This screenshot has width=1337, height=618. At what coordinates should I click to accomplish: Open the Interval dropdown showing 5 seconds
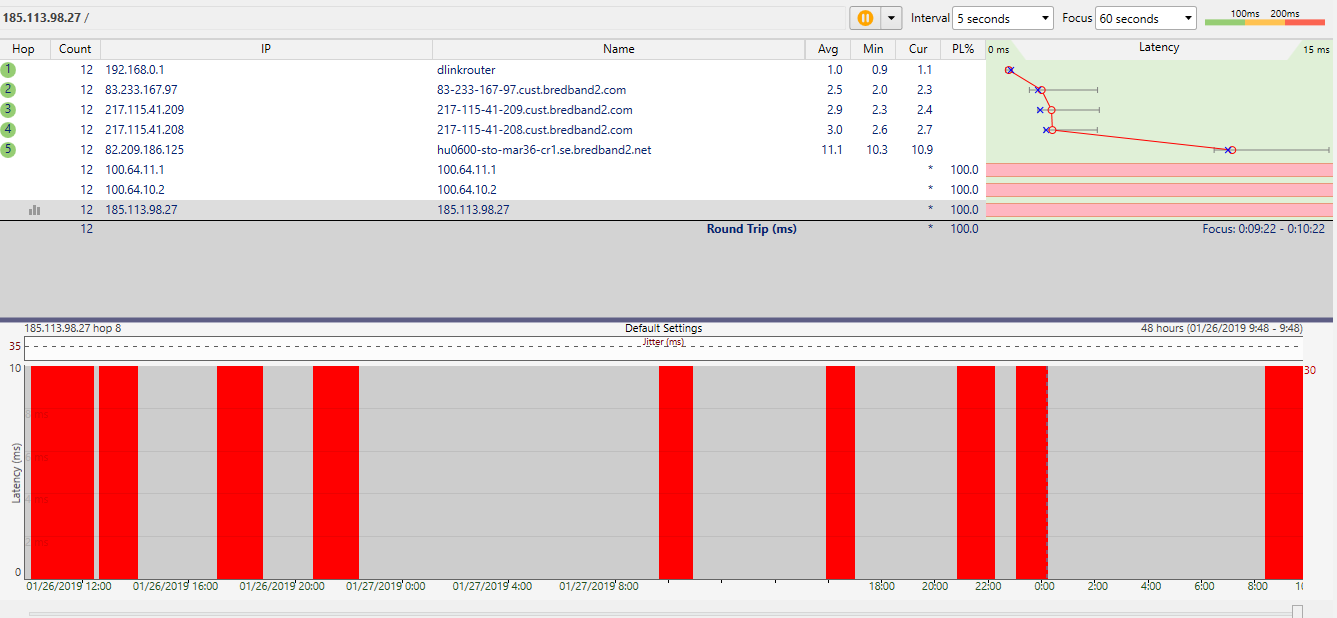(x=1003, y=18)
